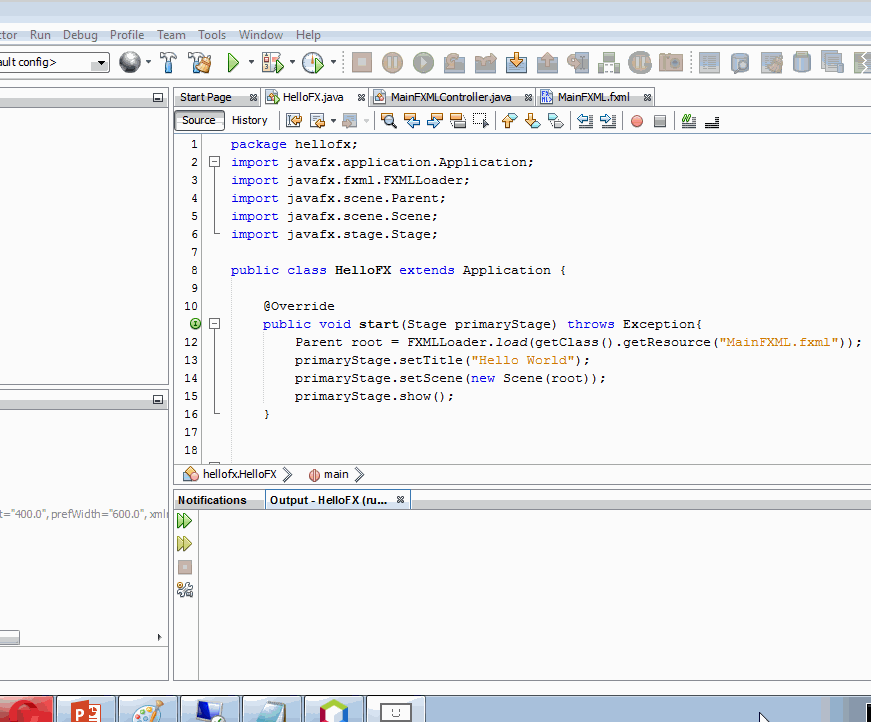Switch to MainFXML.fxml tab

593,97
